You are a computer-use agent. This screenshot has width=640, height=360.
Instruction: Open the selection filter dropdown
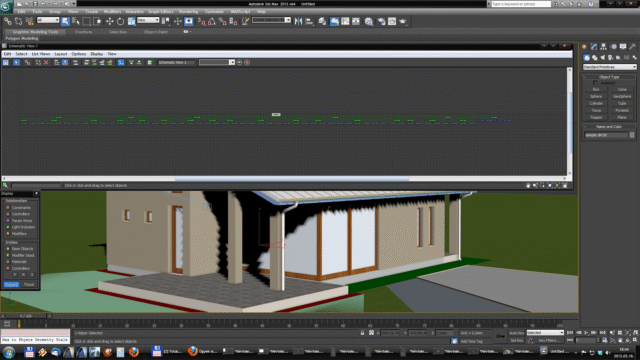coord(48,20)
